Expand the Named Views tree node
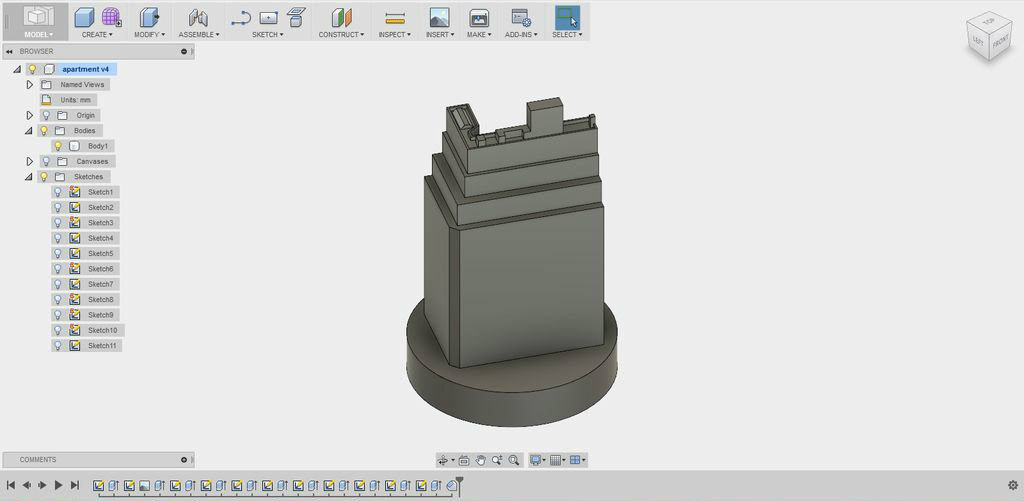 click(x=30, y=85)
